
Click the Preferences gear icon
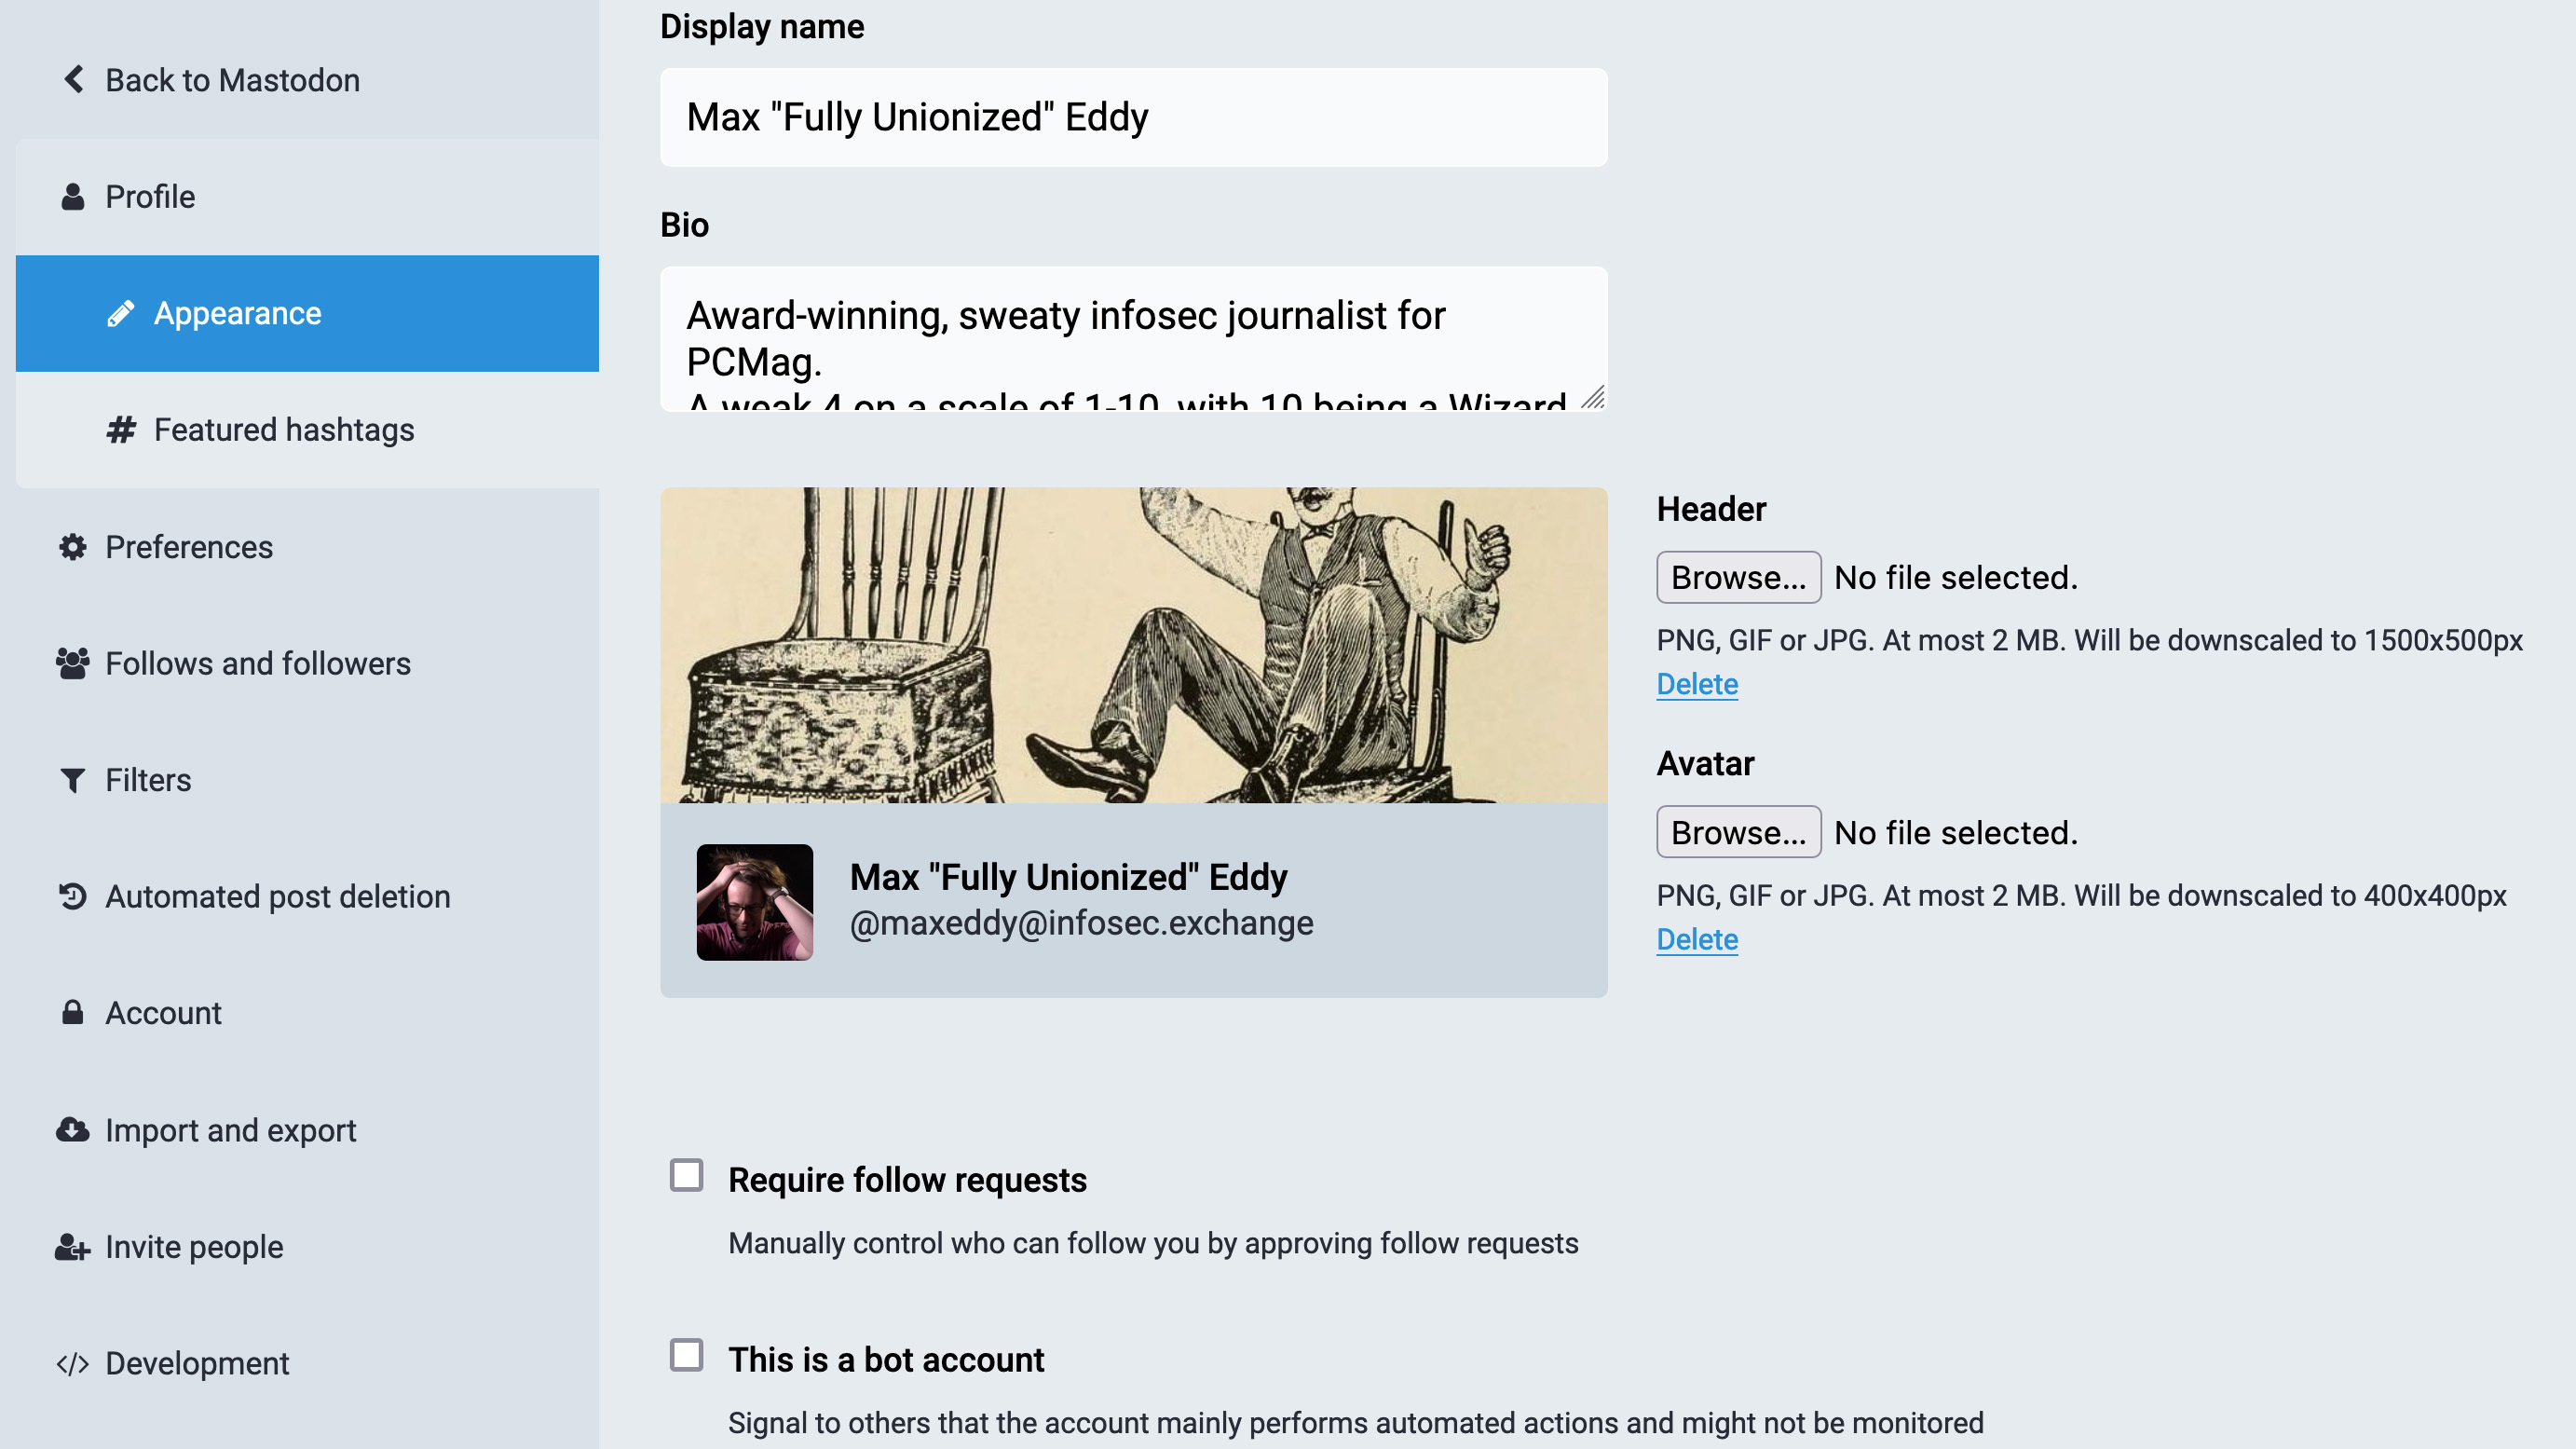pyautogui.click(x=73, y=547)
